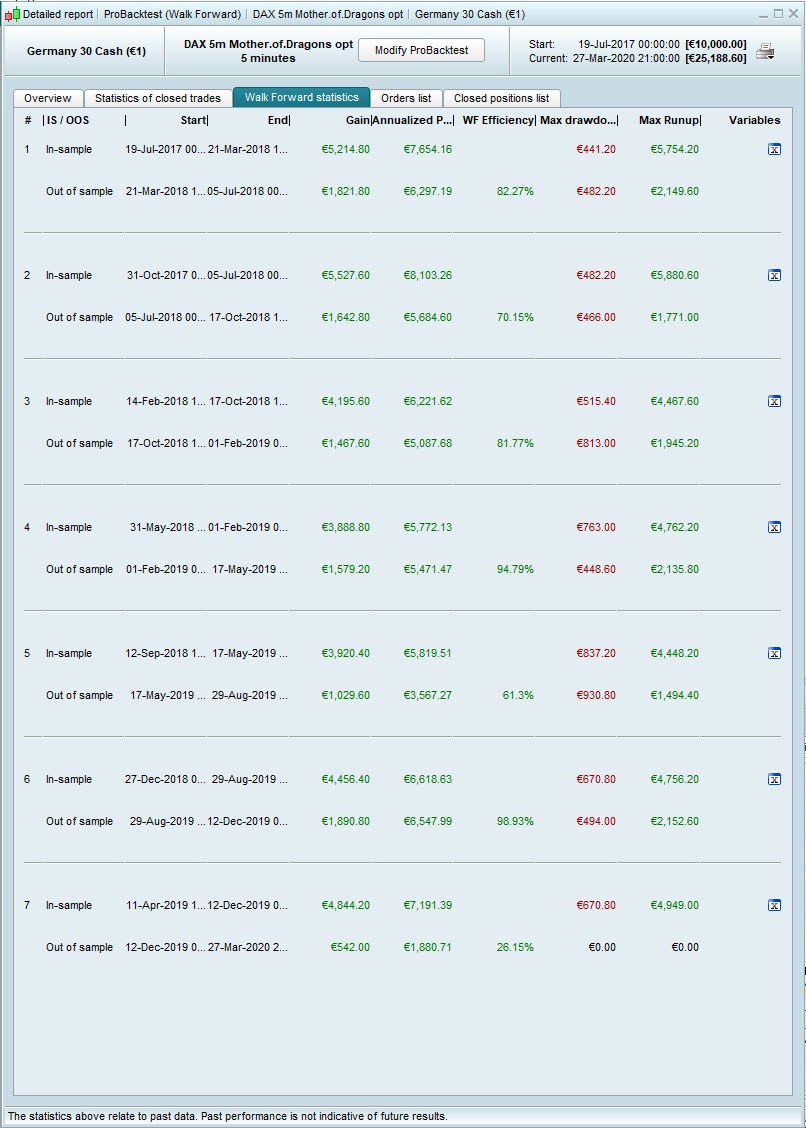Click the €813.00 max drawdown cell
Viewport: 806px width, 1128px height.
pos(596,443)
